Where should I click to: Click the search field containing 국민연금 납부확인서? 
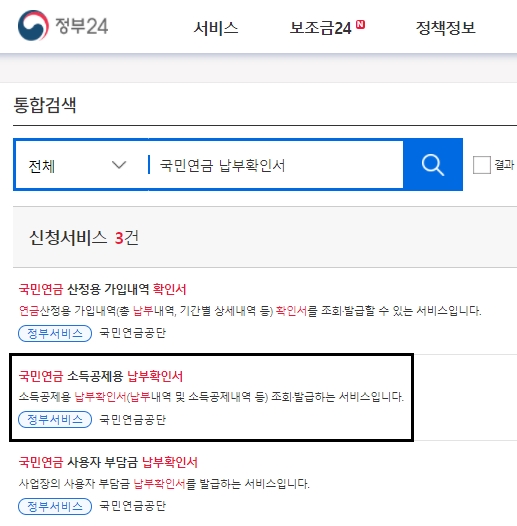point(275,165)
